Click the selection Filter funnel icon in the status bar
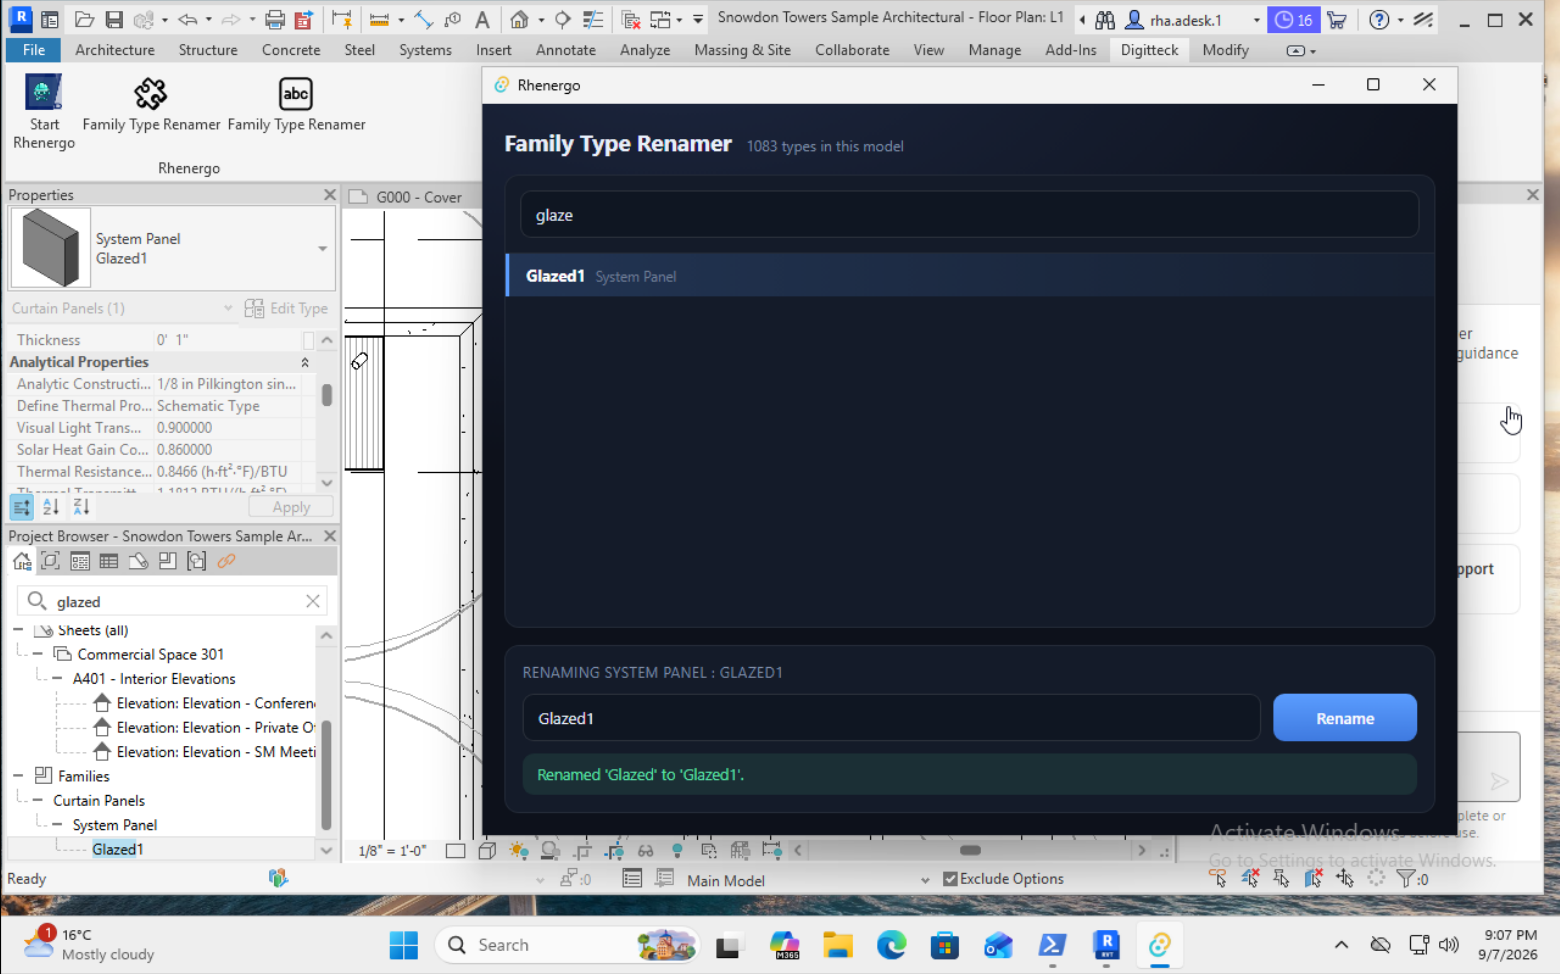The width and height of the screenshot is (1560, 979). [x=1406, y=879]
